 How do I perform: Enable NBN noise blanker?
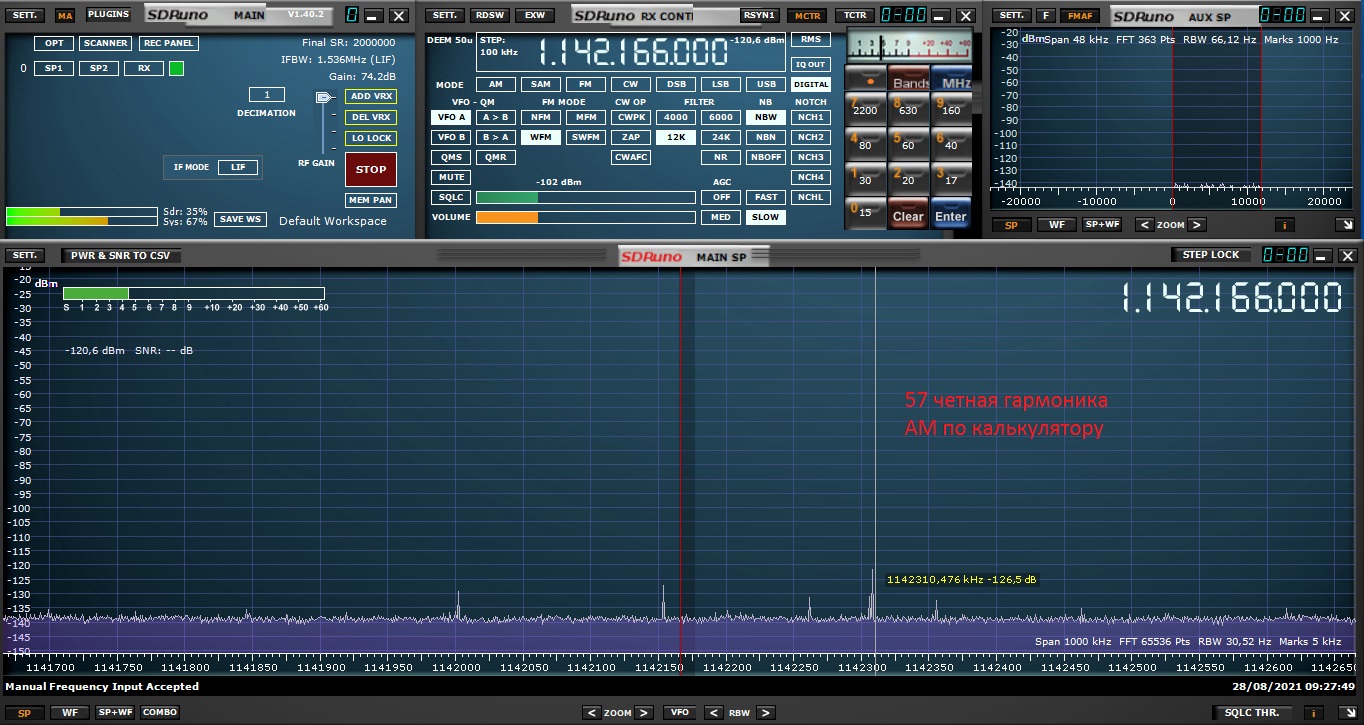coord(765,137)
